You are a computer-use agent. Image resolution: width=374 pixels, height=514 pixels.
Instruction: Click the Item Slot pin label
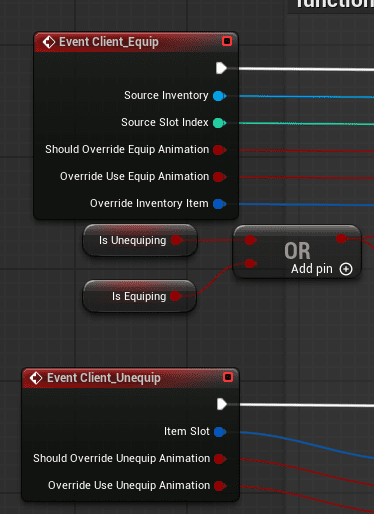187,431
